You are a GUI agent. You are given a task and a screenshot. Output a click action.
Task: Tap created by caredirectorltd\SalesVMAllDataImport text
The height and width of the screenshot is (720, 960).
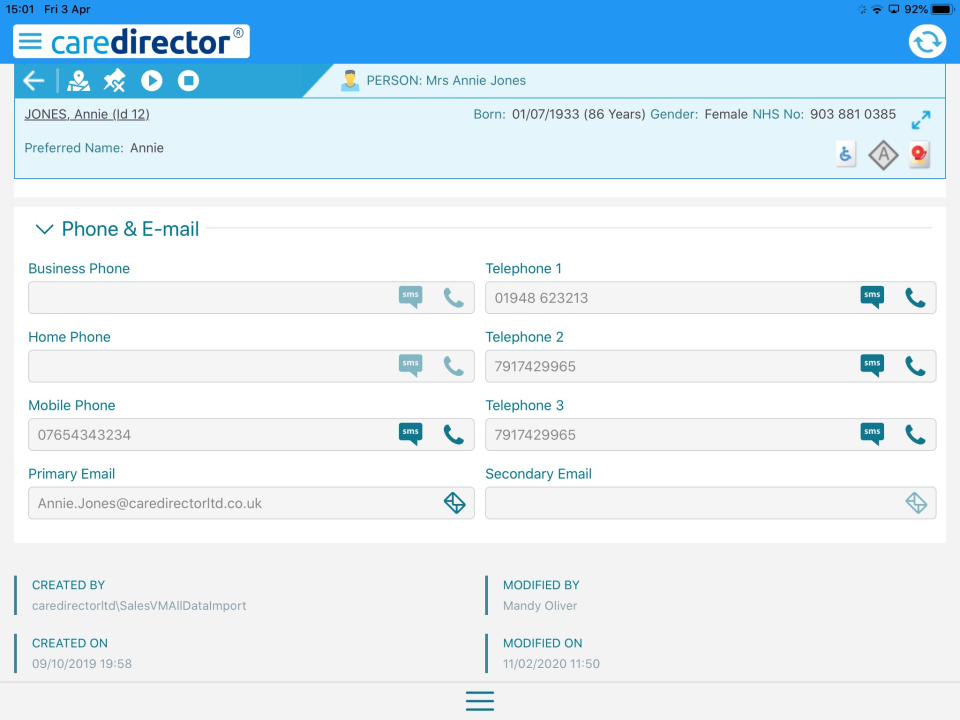[x=139, y=606]
